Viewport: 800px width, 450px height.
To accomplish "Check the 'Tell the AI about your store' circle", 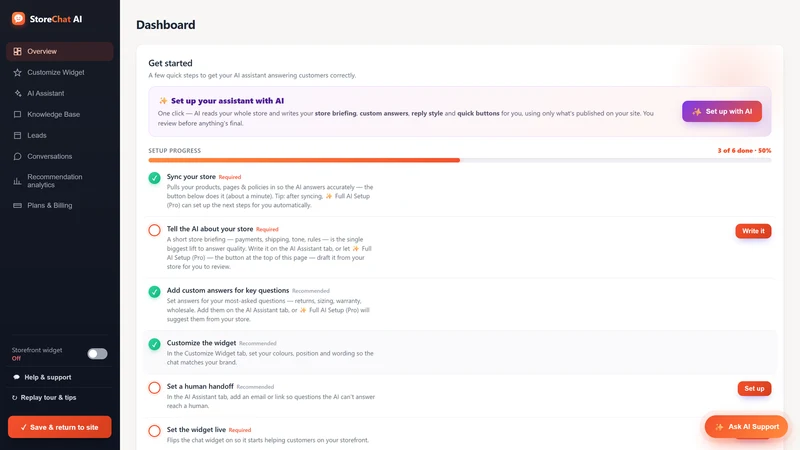I will (155, 230).
